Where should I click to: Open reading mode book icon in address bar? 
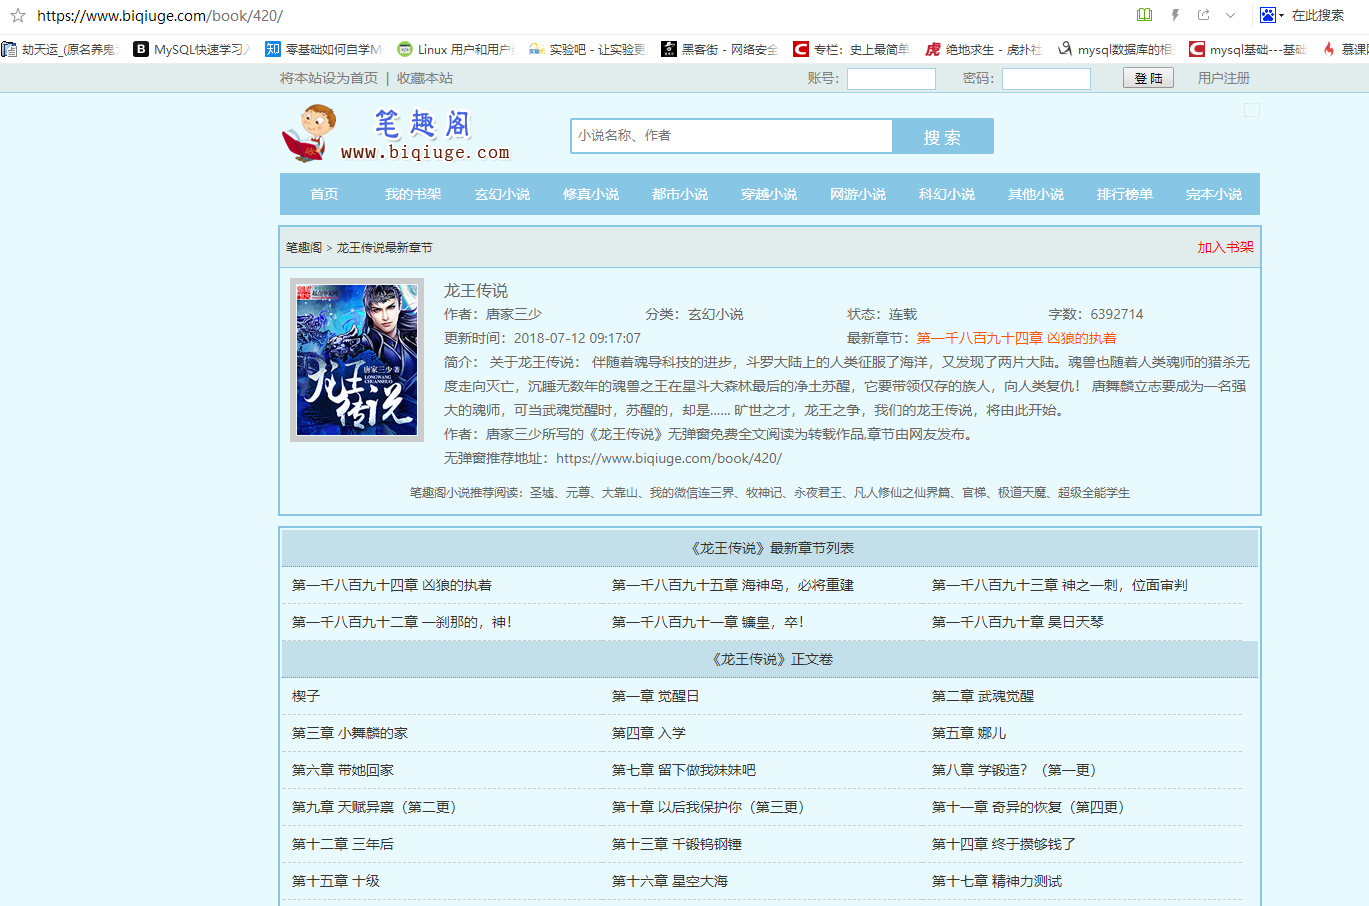tap(1145, 15)
